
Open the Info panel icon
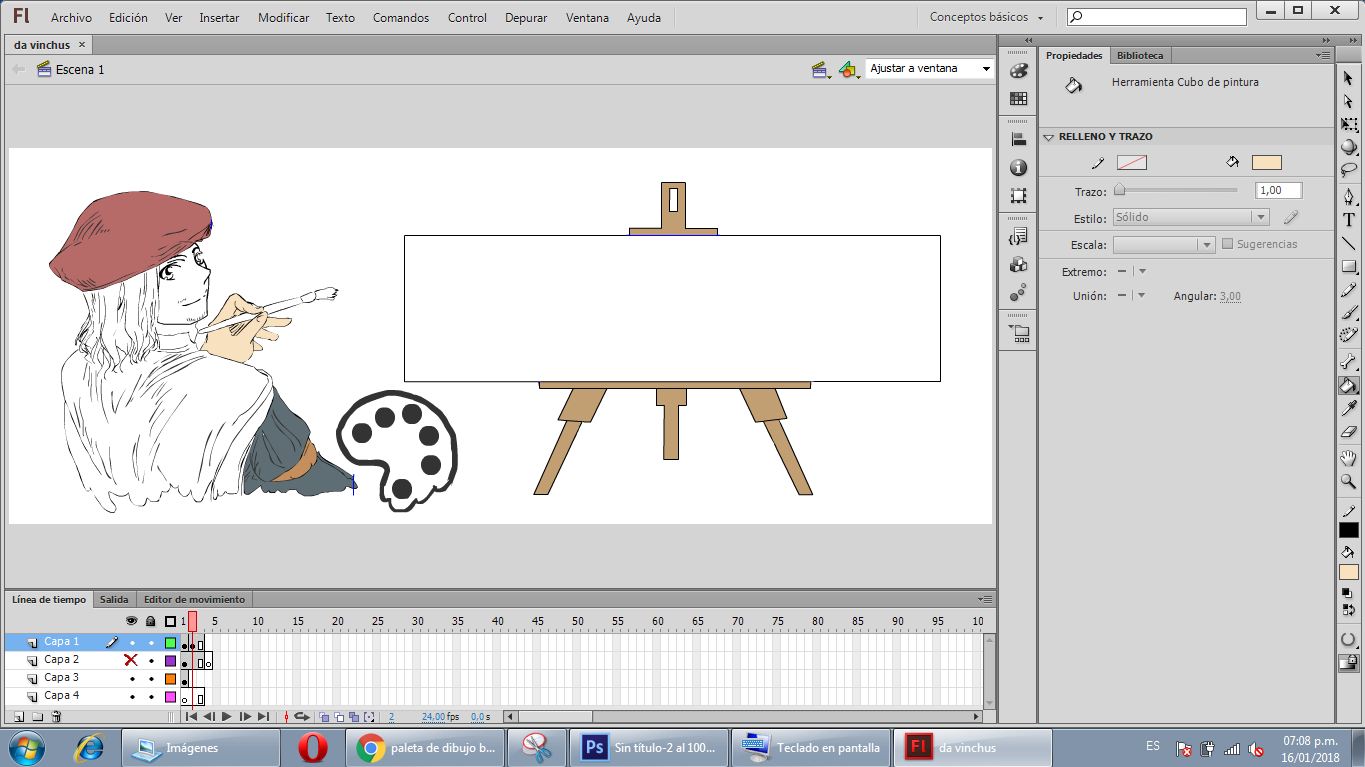1019,168
